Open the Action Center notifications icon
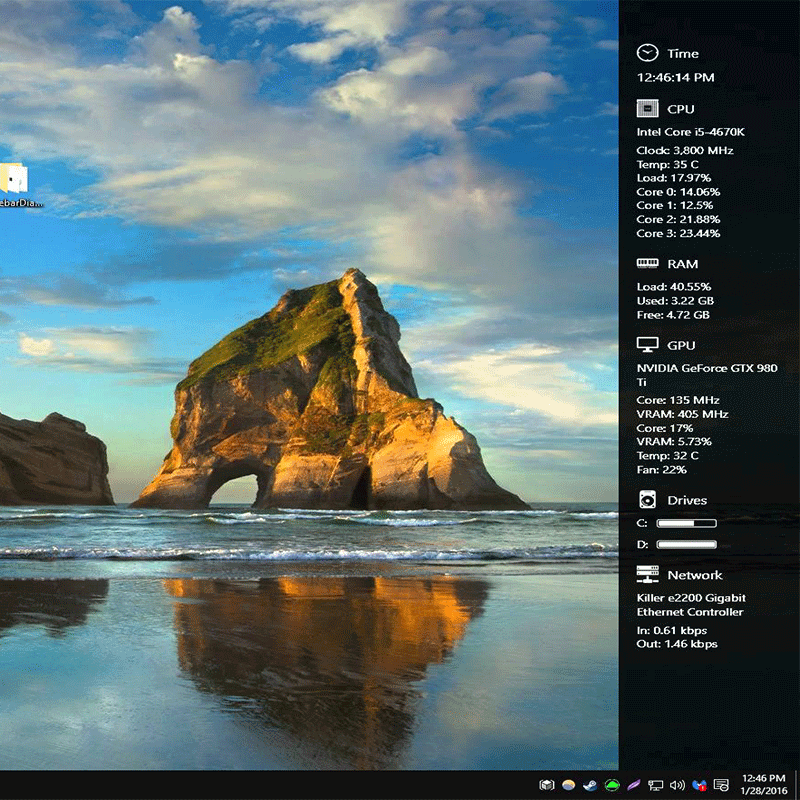Viewport: 800px width, 800px height. pos(721,785)
